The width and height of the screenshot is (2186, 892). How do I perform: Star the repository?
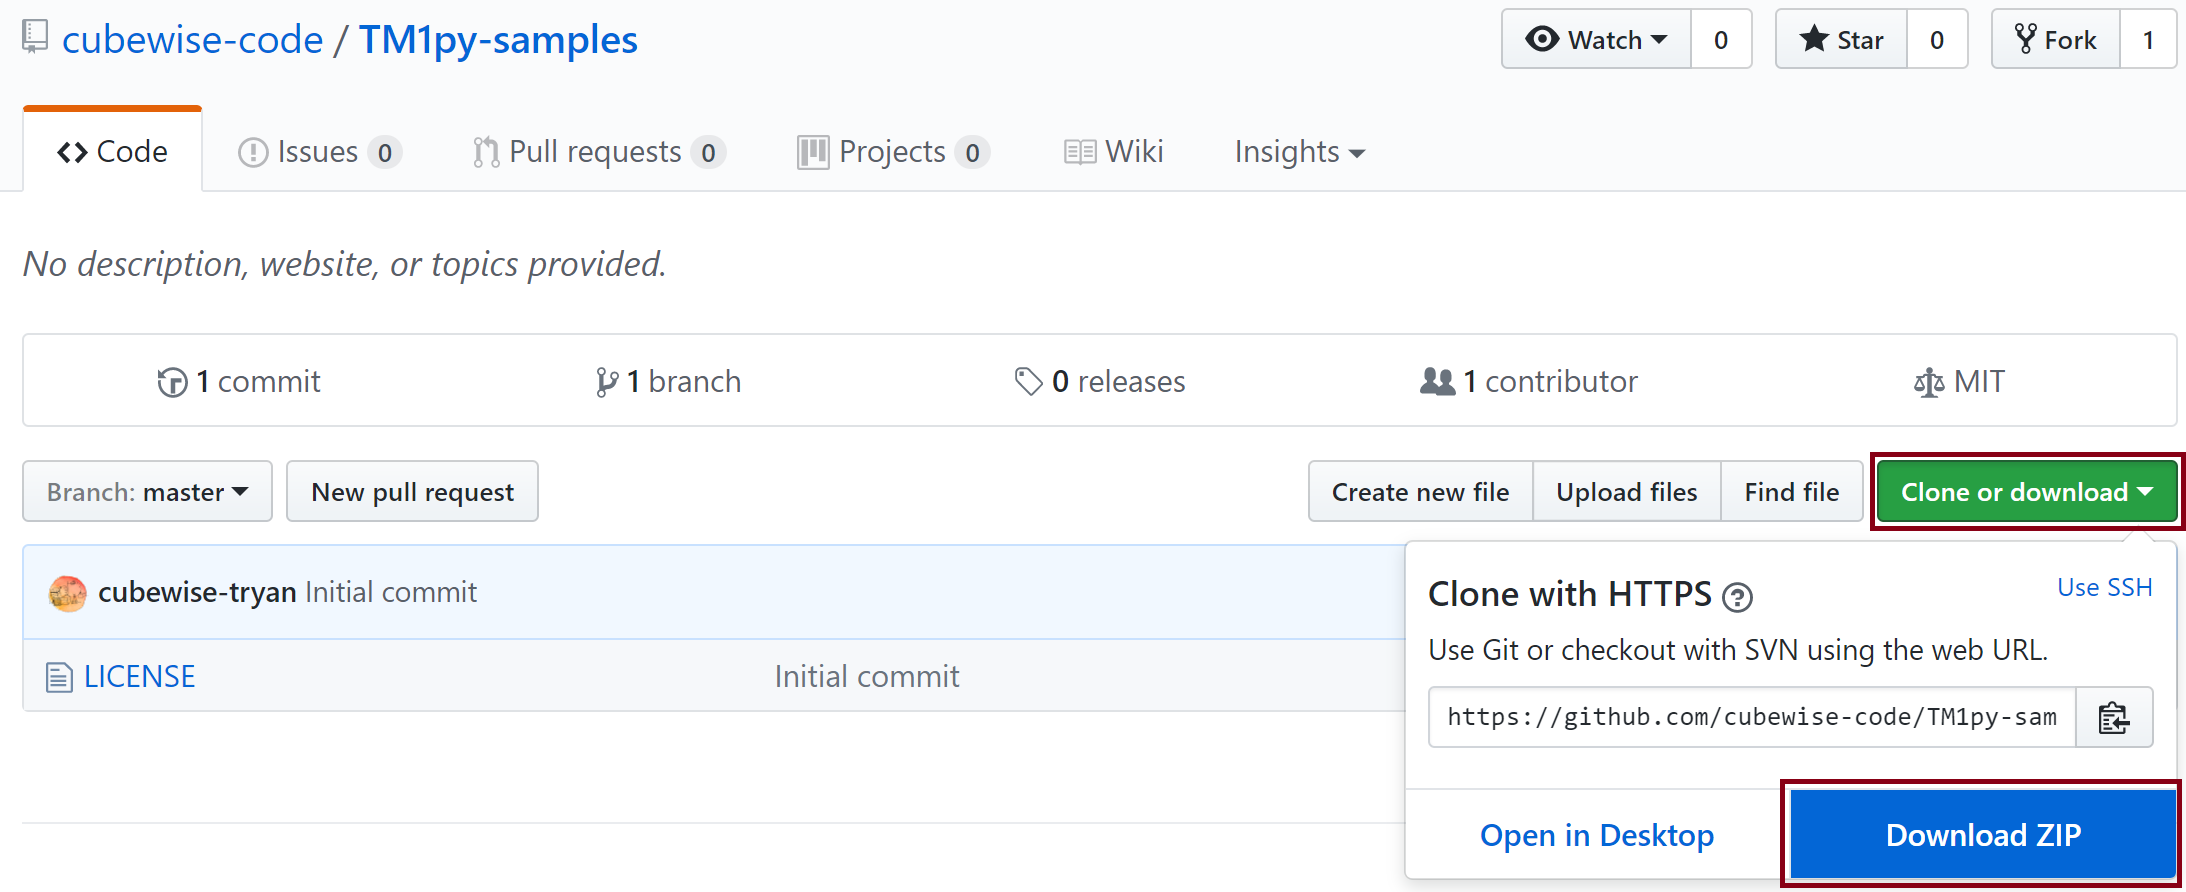coord(1841,39)
